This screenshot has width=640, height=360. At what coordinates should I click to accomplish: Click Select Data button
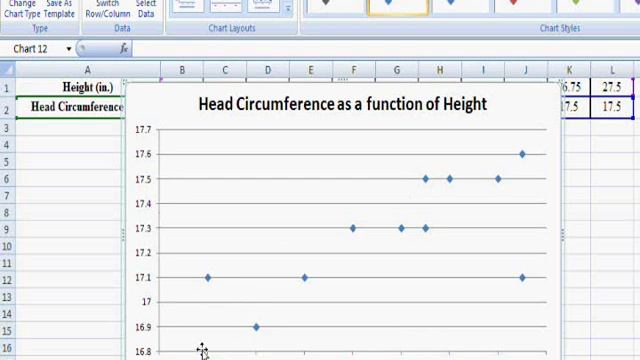pyautogui.click(x=146, y=9)
